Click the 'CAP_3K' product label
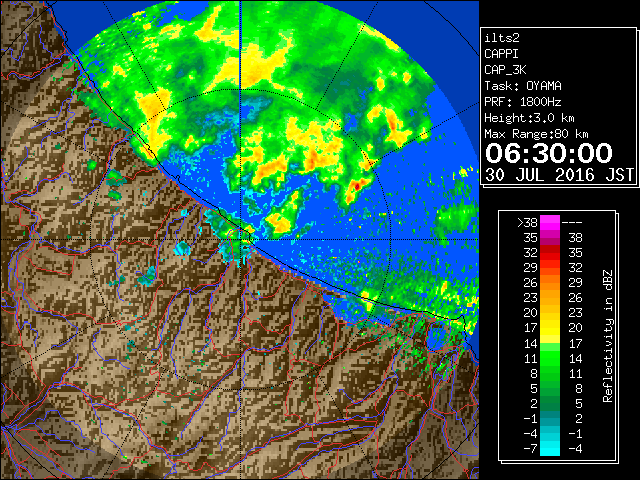 505,70
